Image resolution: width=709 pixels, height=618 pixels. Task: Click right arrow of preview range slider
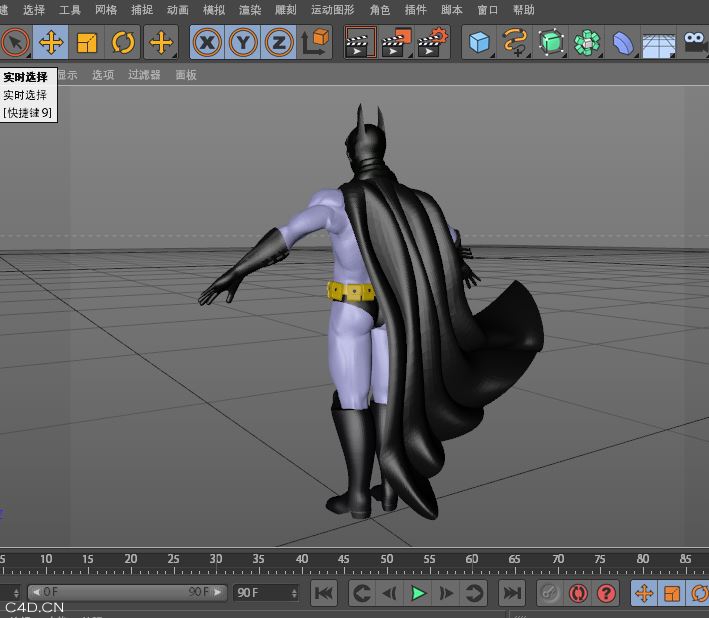coord(218,592)
